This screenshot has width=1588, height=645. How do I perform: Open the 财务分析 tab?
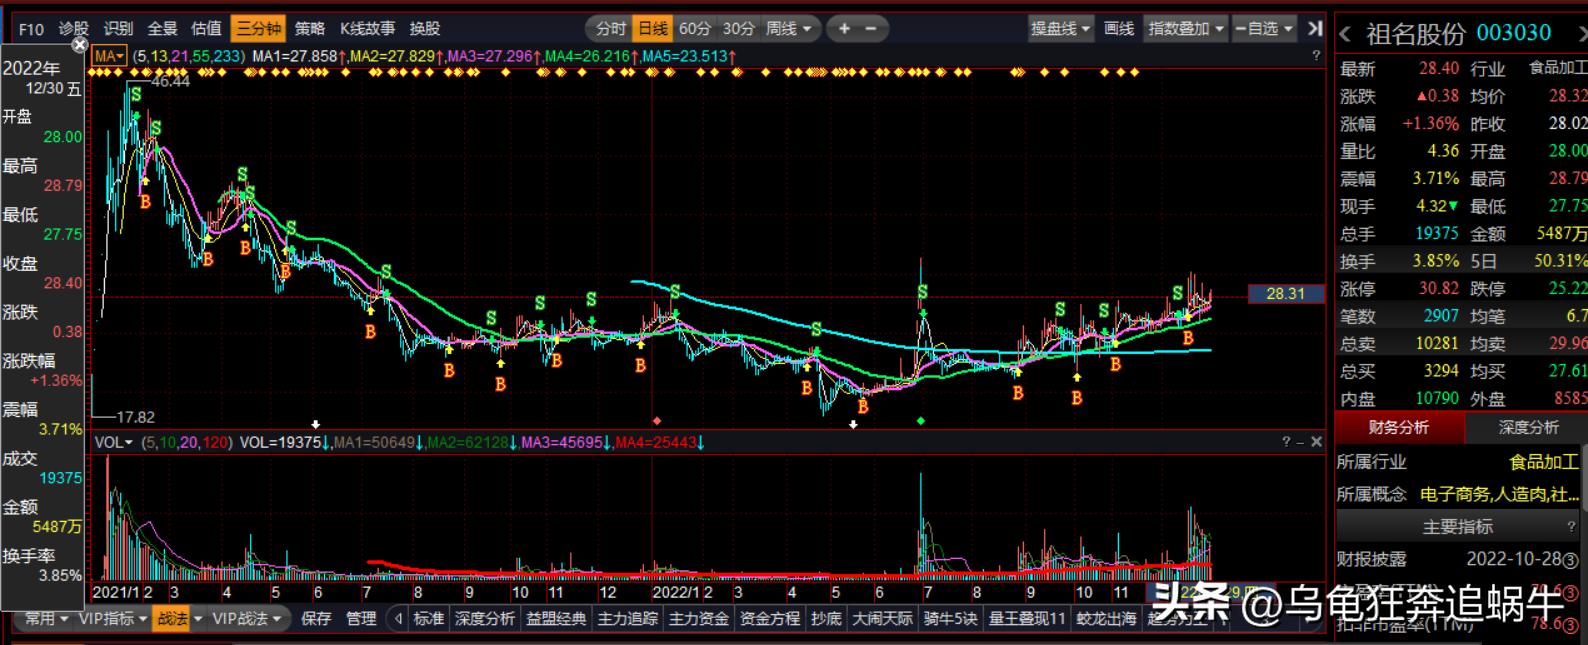tap(1398, 428)
